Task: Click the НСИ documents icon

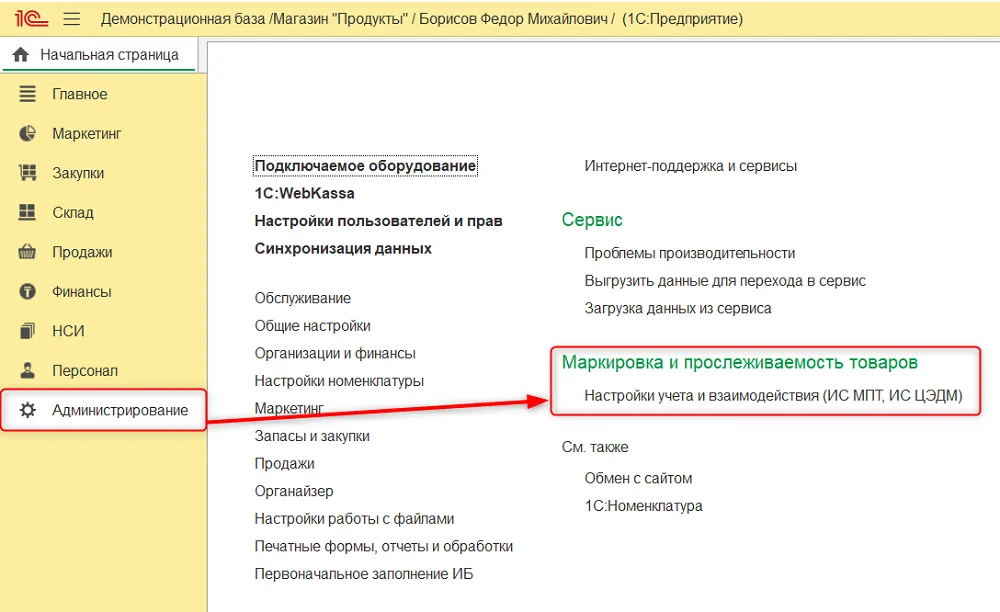Action: coord(27,331)
